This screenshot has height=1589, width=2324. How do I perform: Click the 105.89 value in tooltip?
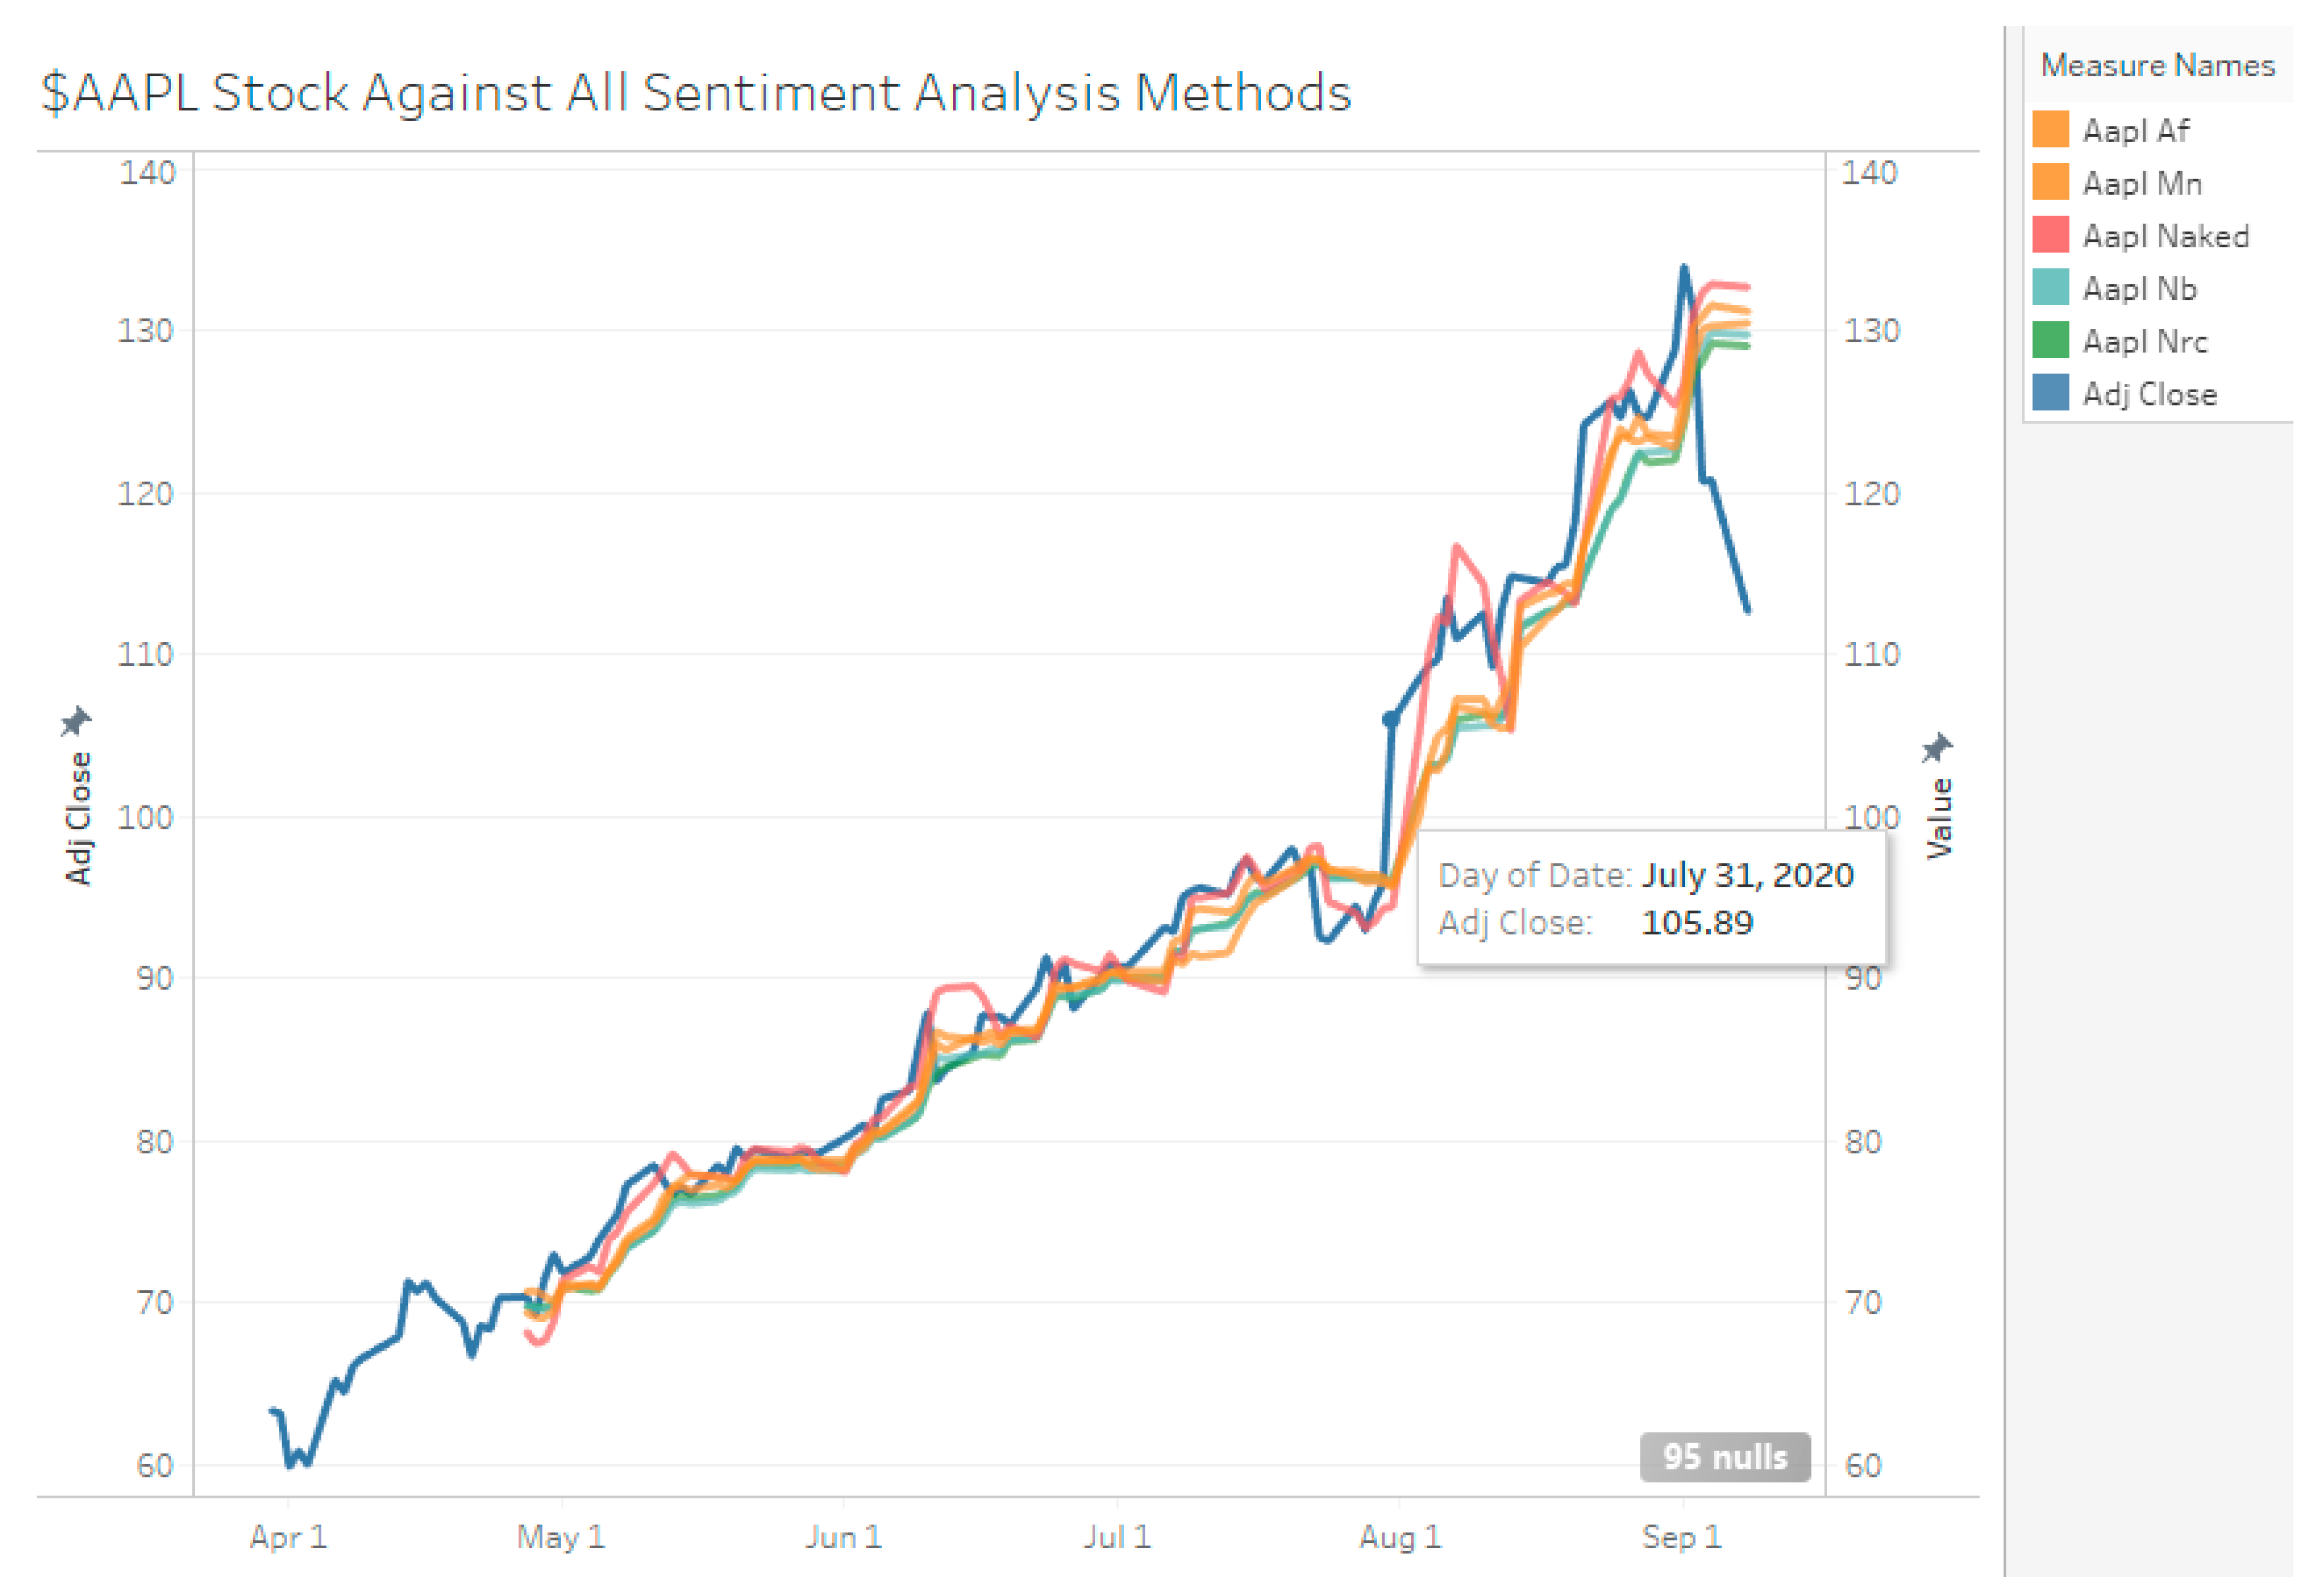[x=1697, y=923]
